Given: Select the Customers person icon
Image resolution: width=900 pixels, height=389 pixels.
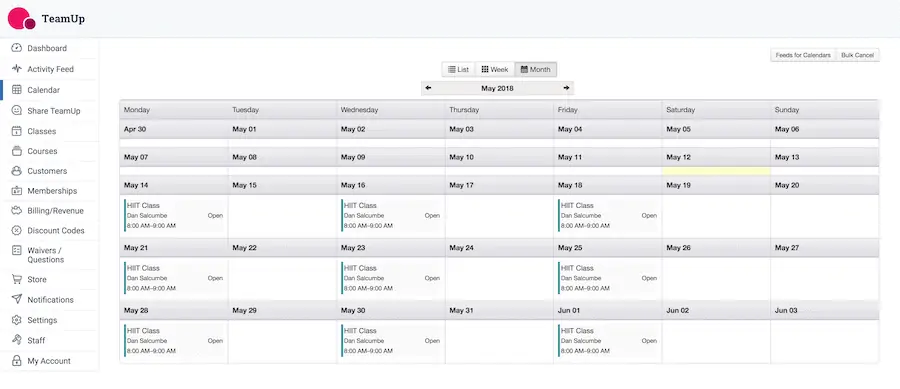Looking at the screenshot, I should 17,171.
